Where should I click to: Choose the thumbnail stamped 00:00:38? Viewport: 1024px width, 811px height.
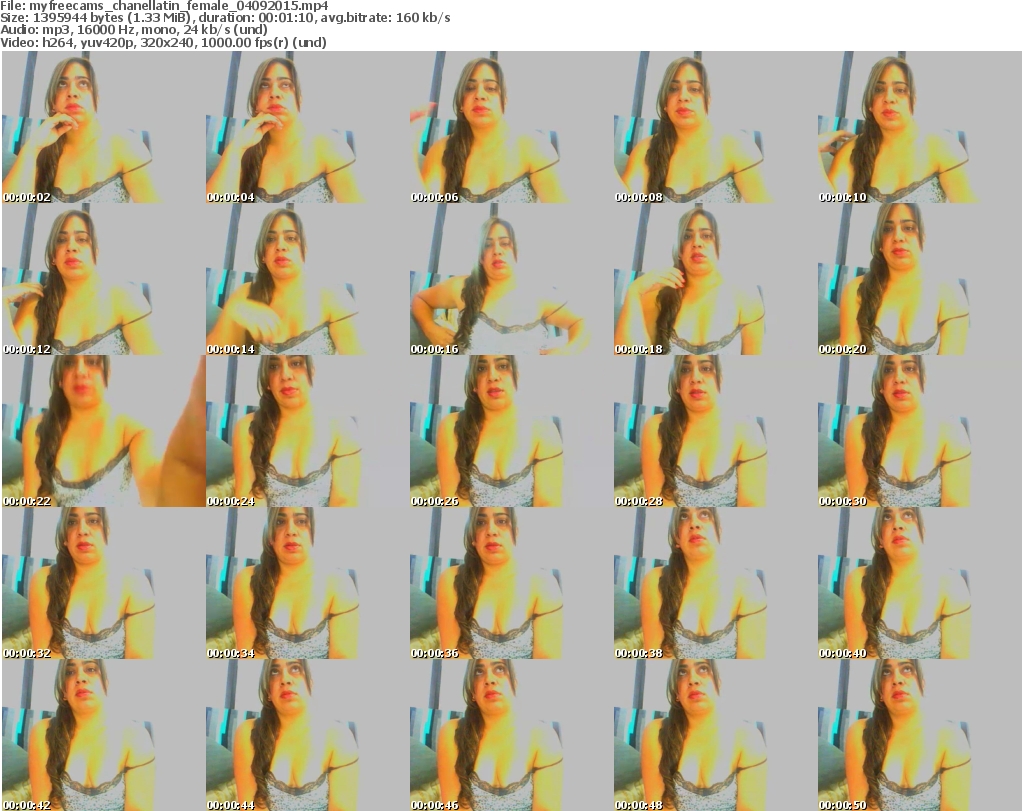pos(715,583)
